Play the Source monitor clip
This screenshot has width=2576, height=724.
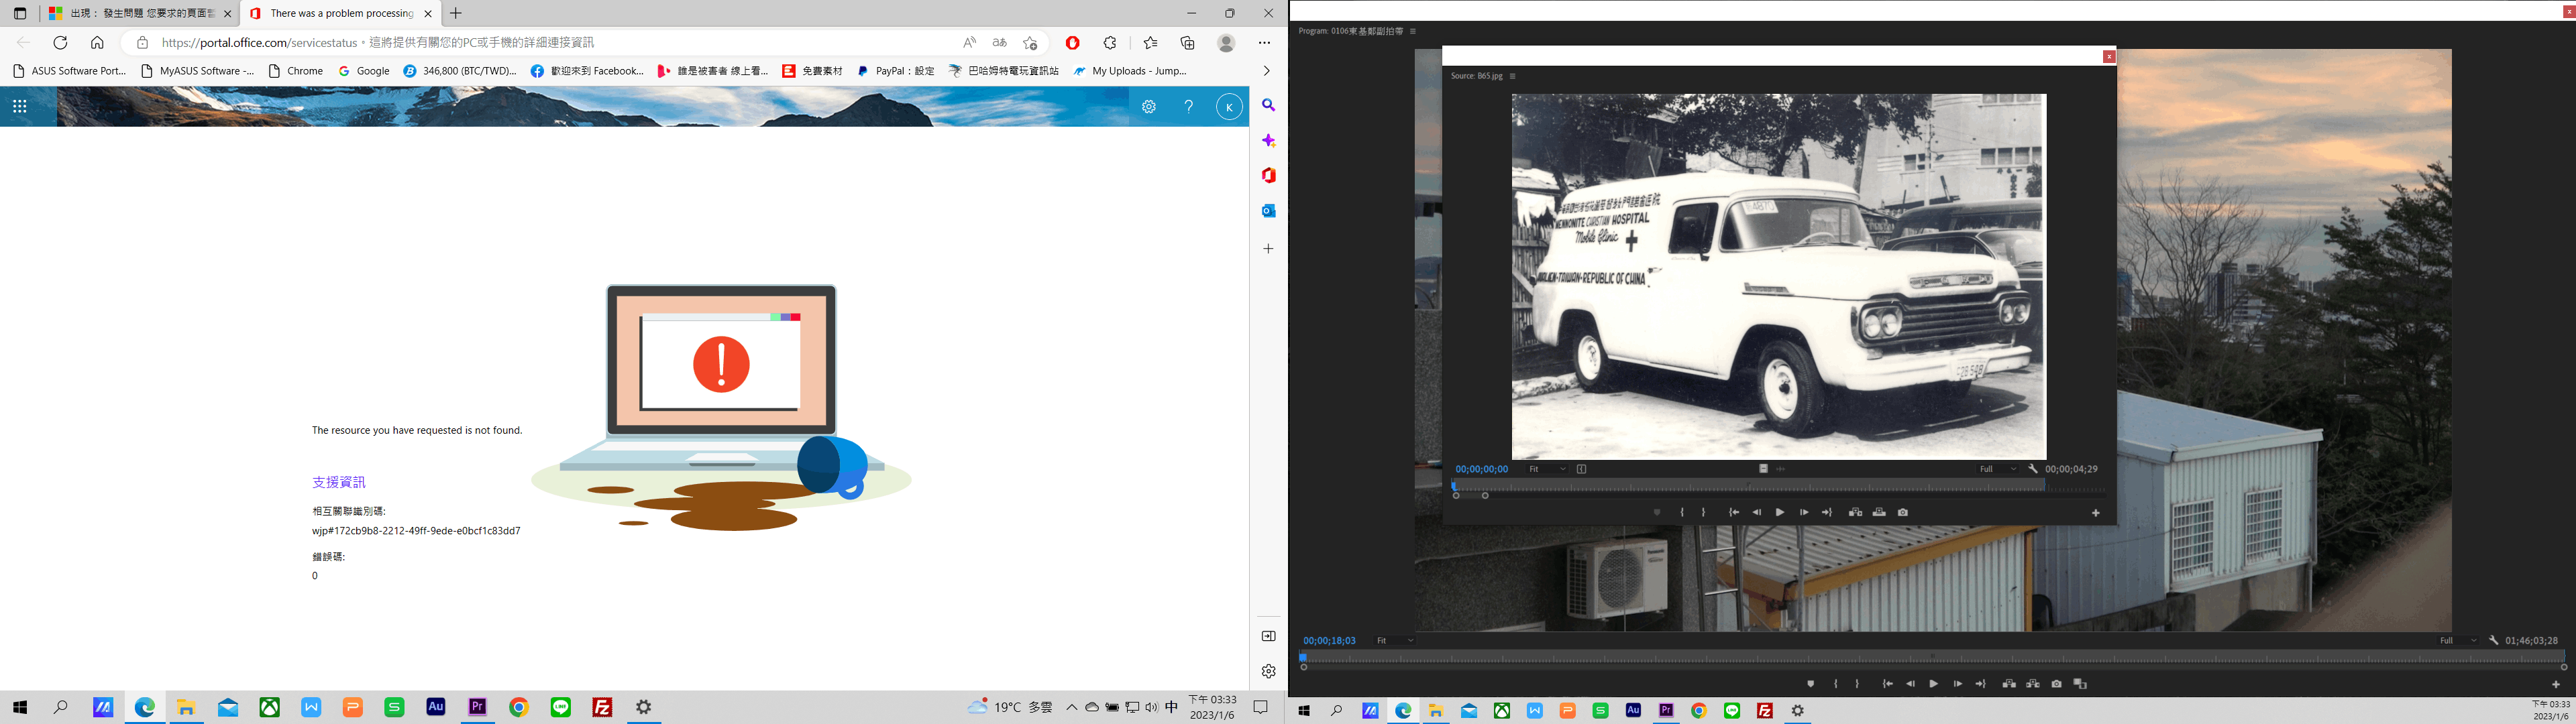(x=1780, y=512)
